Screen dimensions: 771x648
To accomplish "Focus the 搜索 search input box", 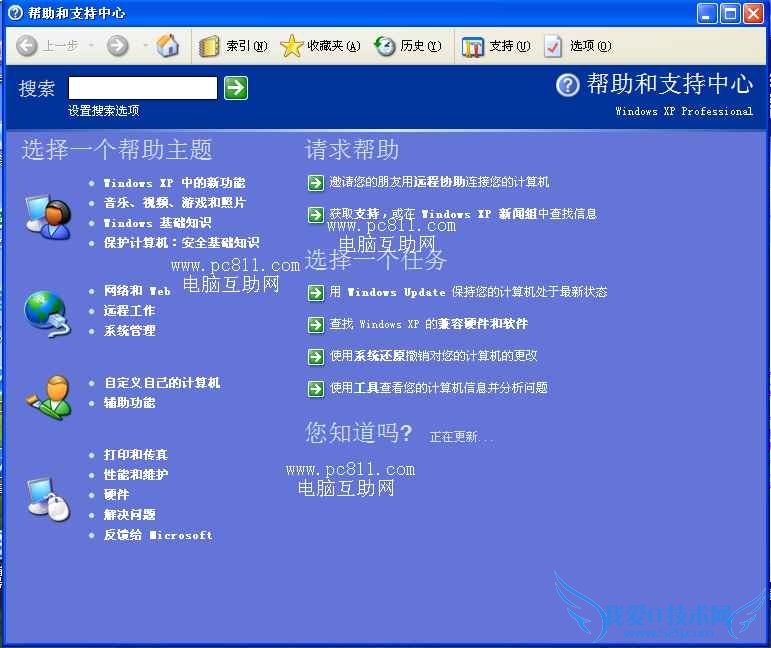I will pos(143,88).
